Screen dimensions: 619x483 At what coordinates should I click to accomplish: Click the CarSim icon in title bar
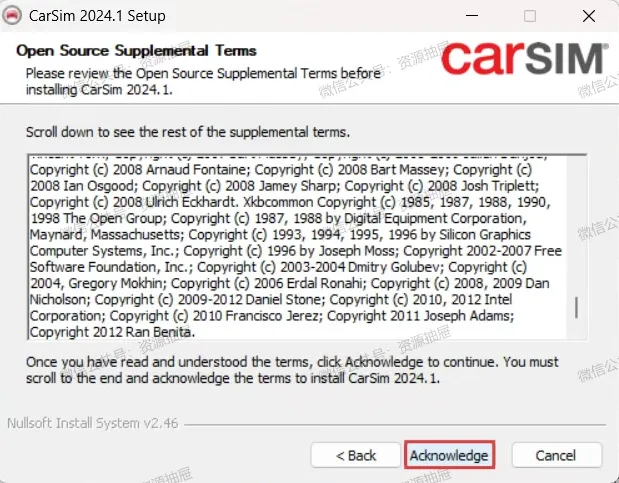[13, 16]
